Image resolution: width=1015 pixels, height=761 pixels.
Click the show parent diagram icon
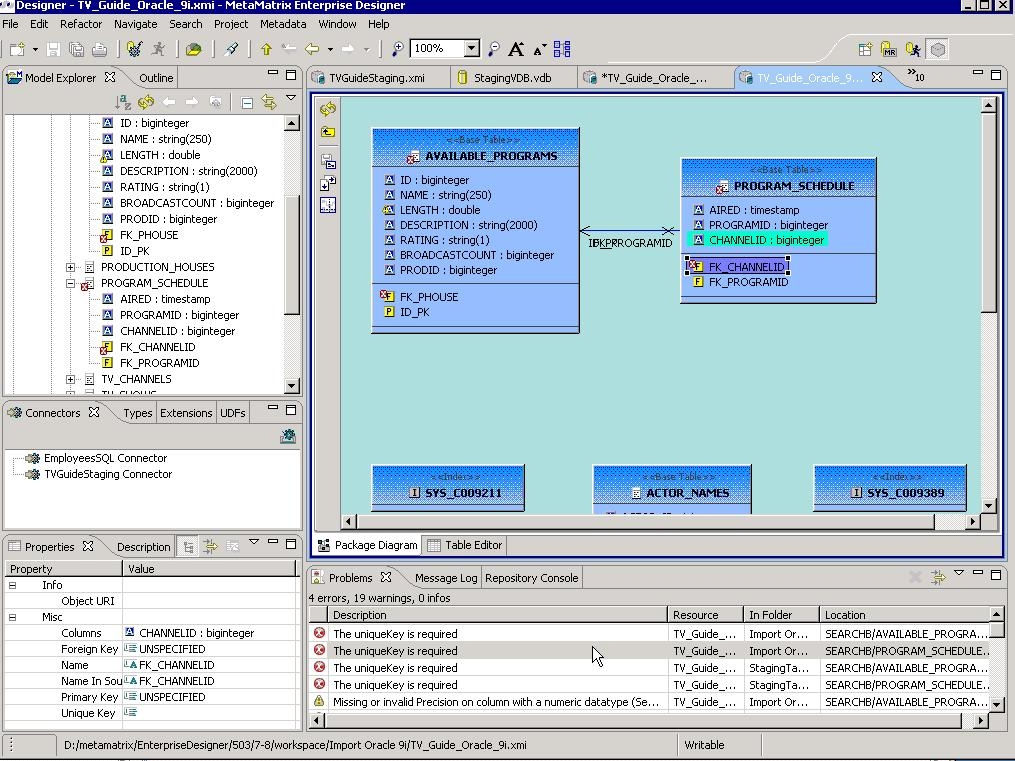(328, 132)
